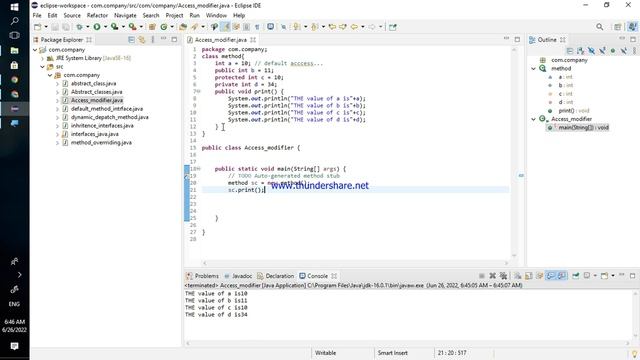Open Package Explorer View Menu dots

click(153, 40)
